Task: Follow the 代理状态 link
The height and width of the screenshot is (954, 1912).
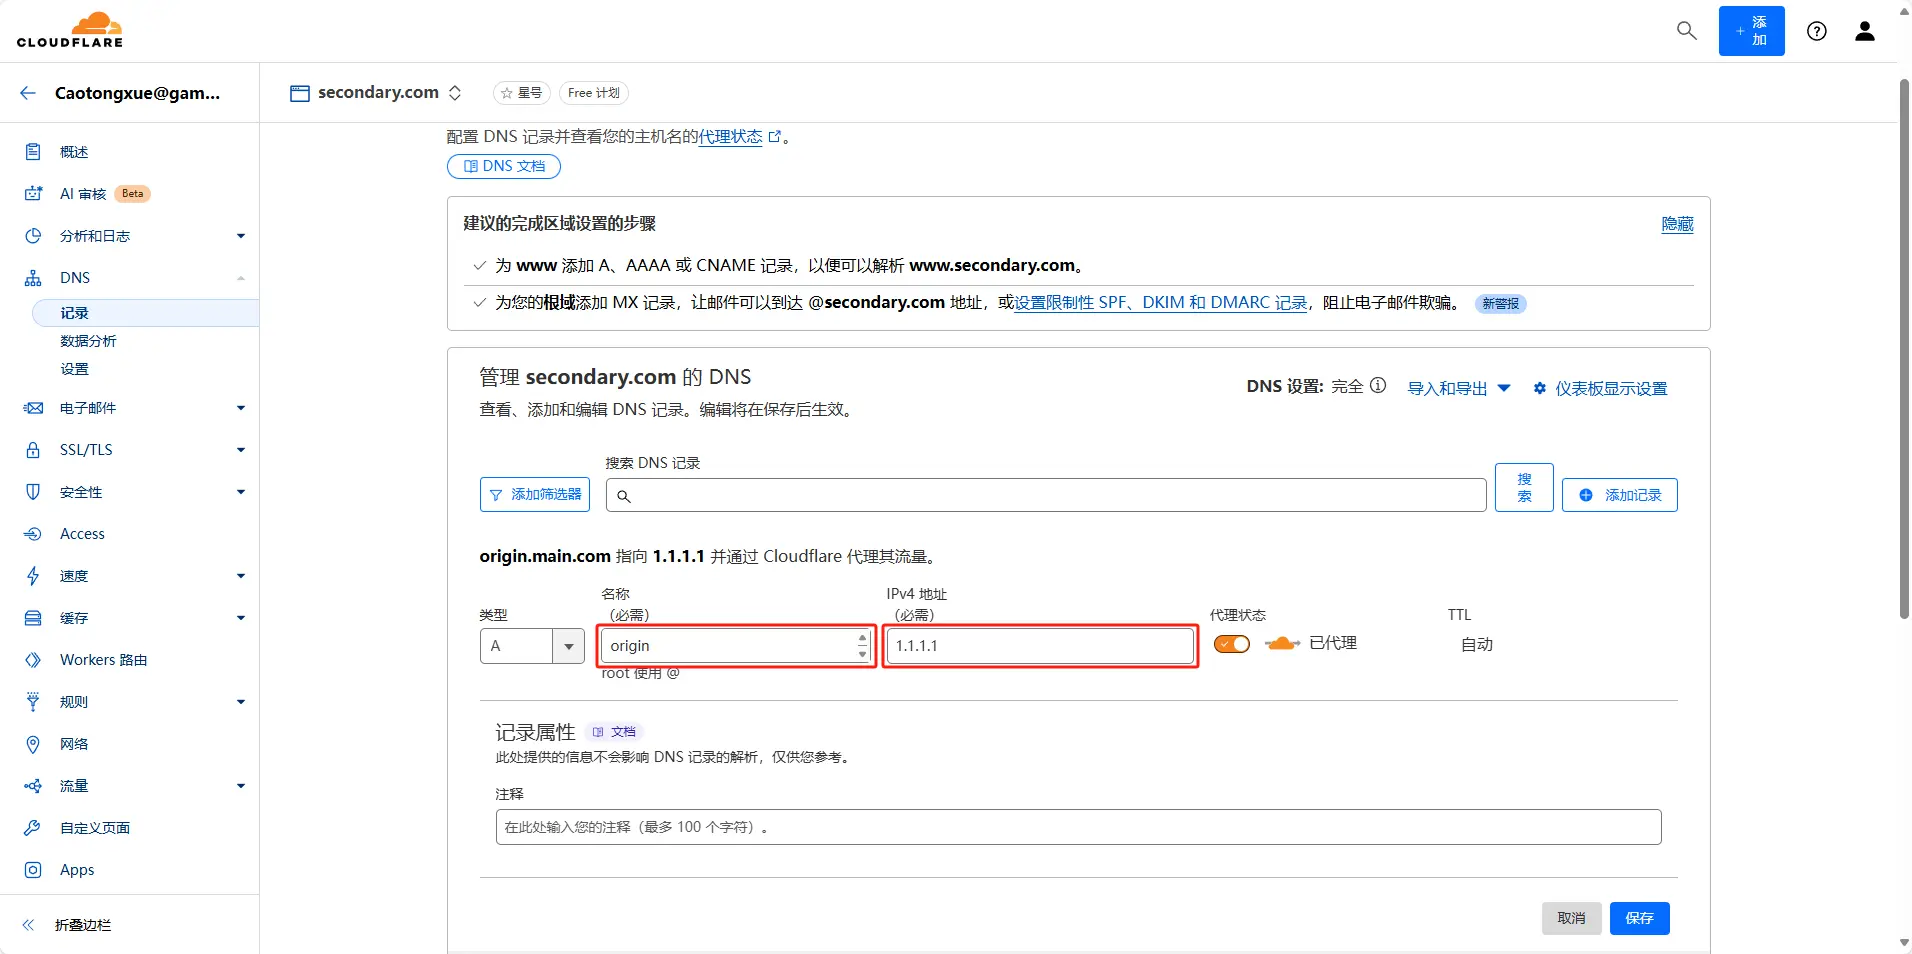Action: pos(730,137)
